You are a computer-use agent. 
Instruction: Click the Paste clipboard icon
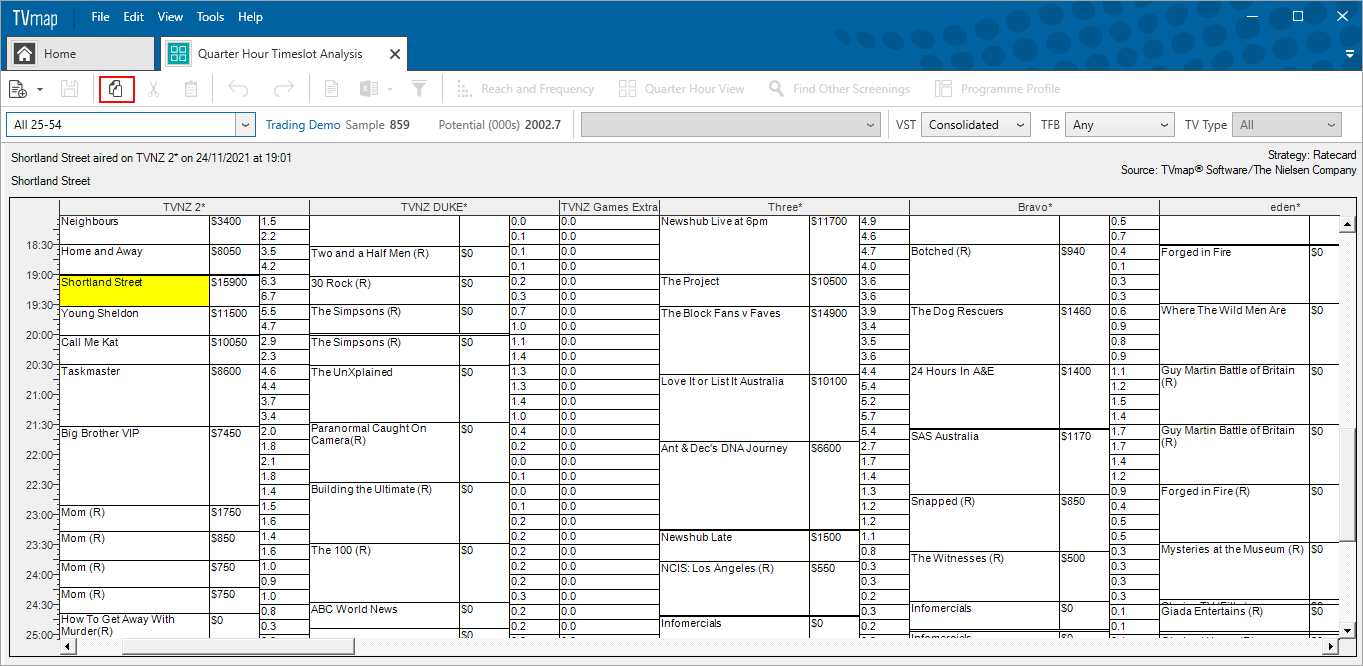tap(191, 89)
